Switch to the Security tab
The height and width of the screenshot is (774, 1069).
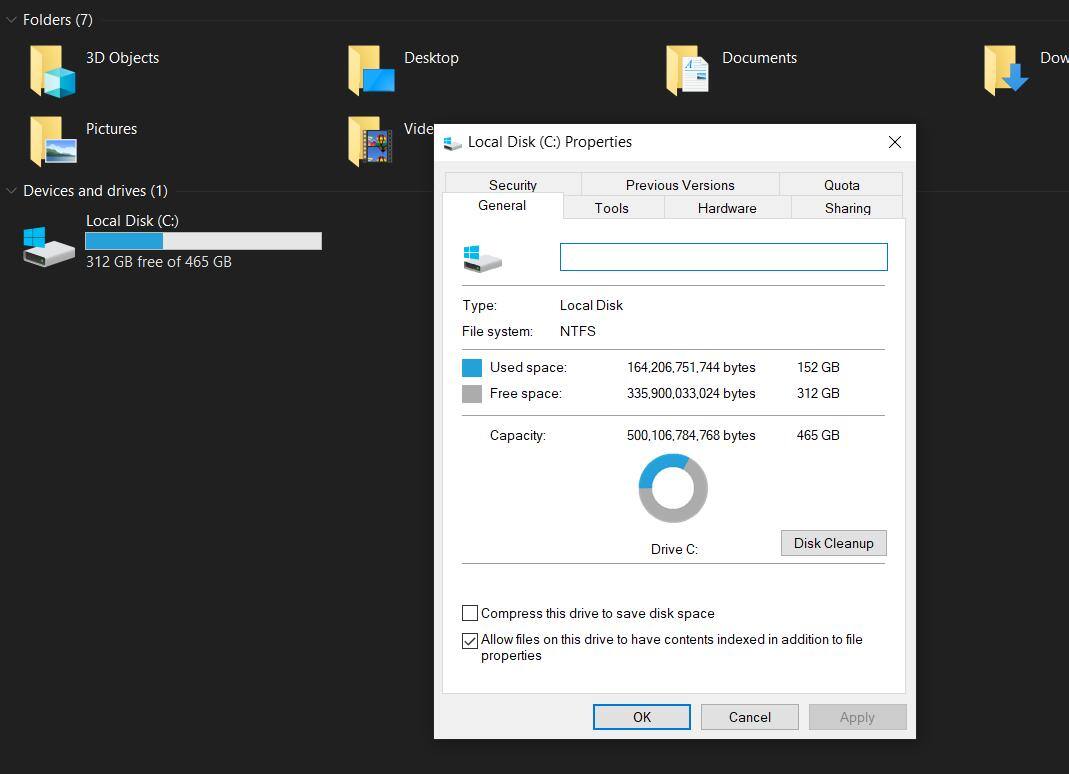(x=513, y=185)
